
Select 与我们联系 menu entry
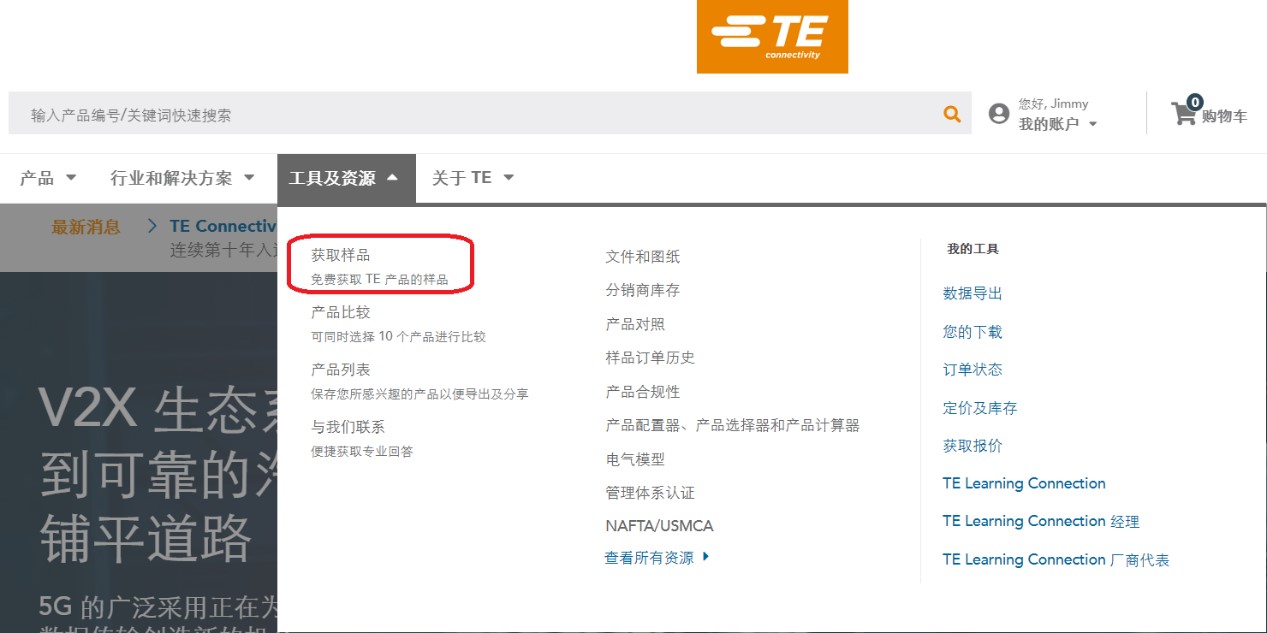348,427
